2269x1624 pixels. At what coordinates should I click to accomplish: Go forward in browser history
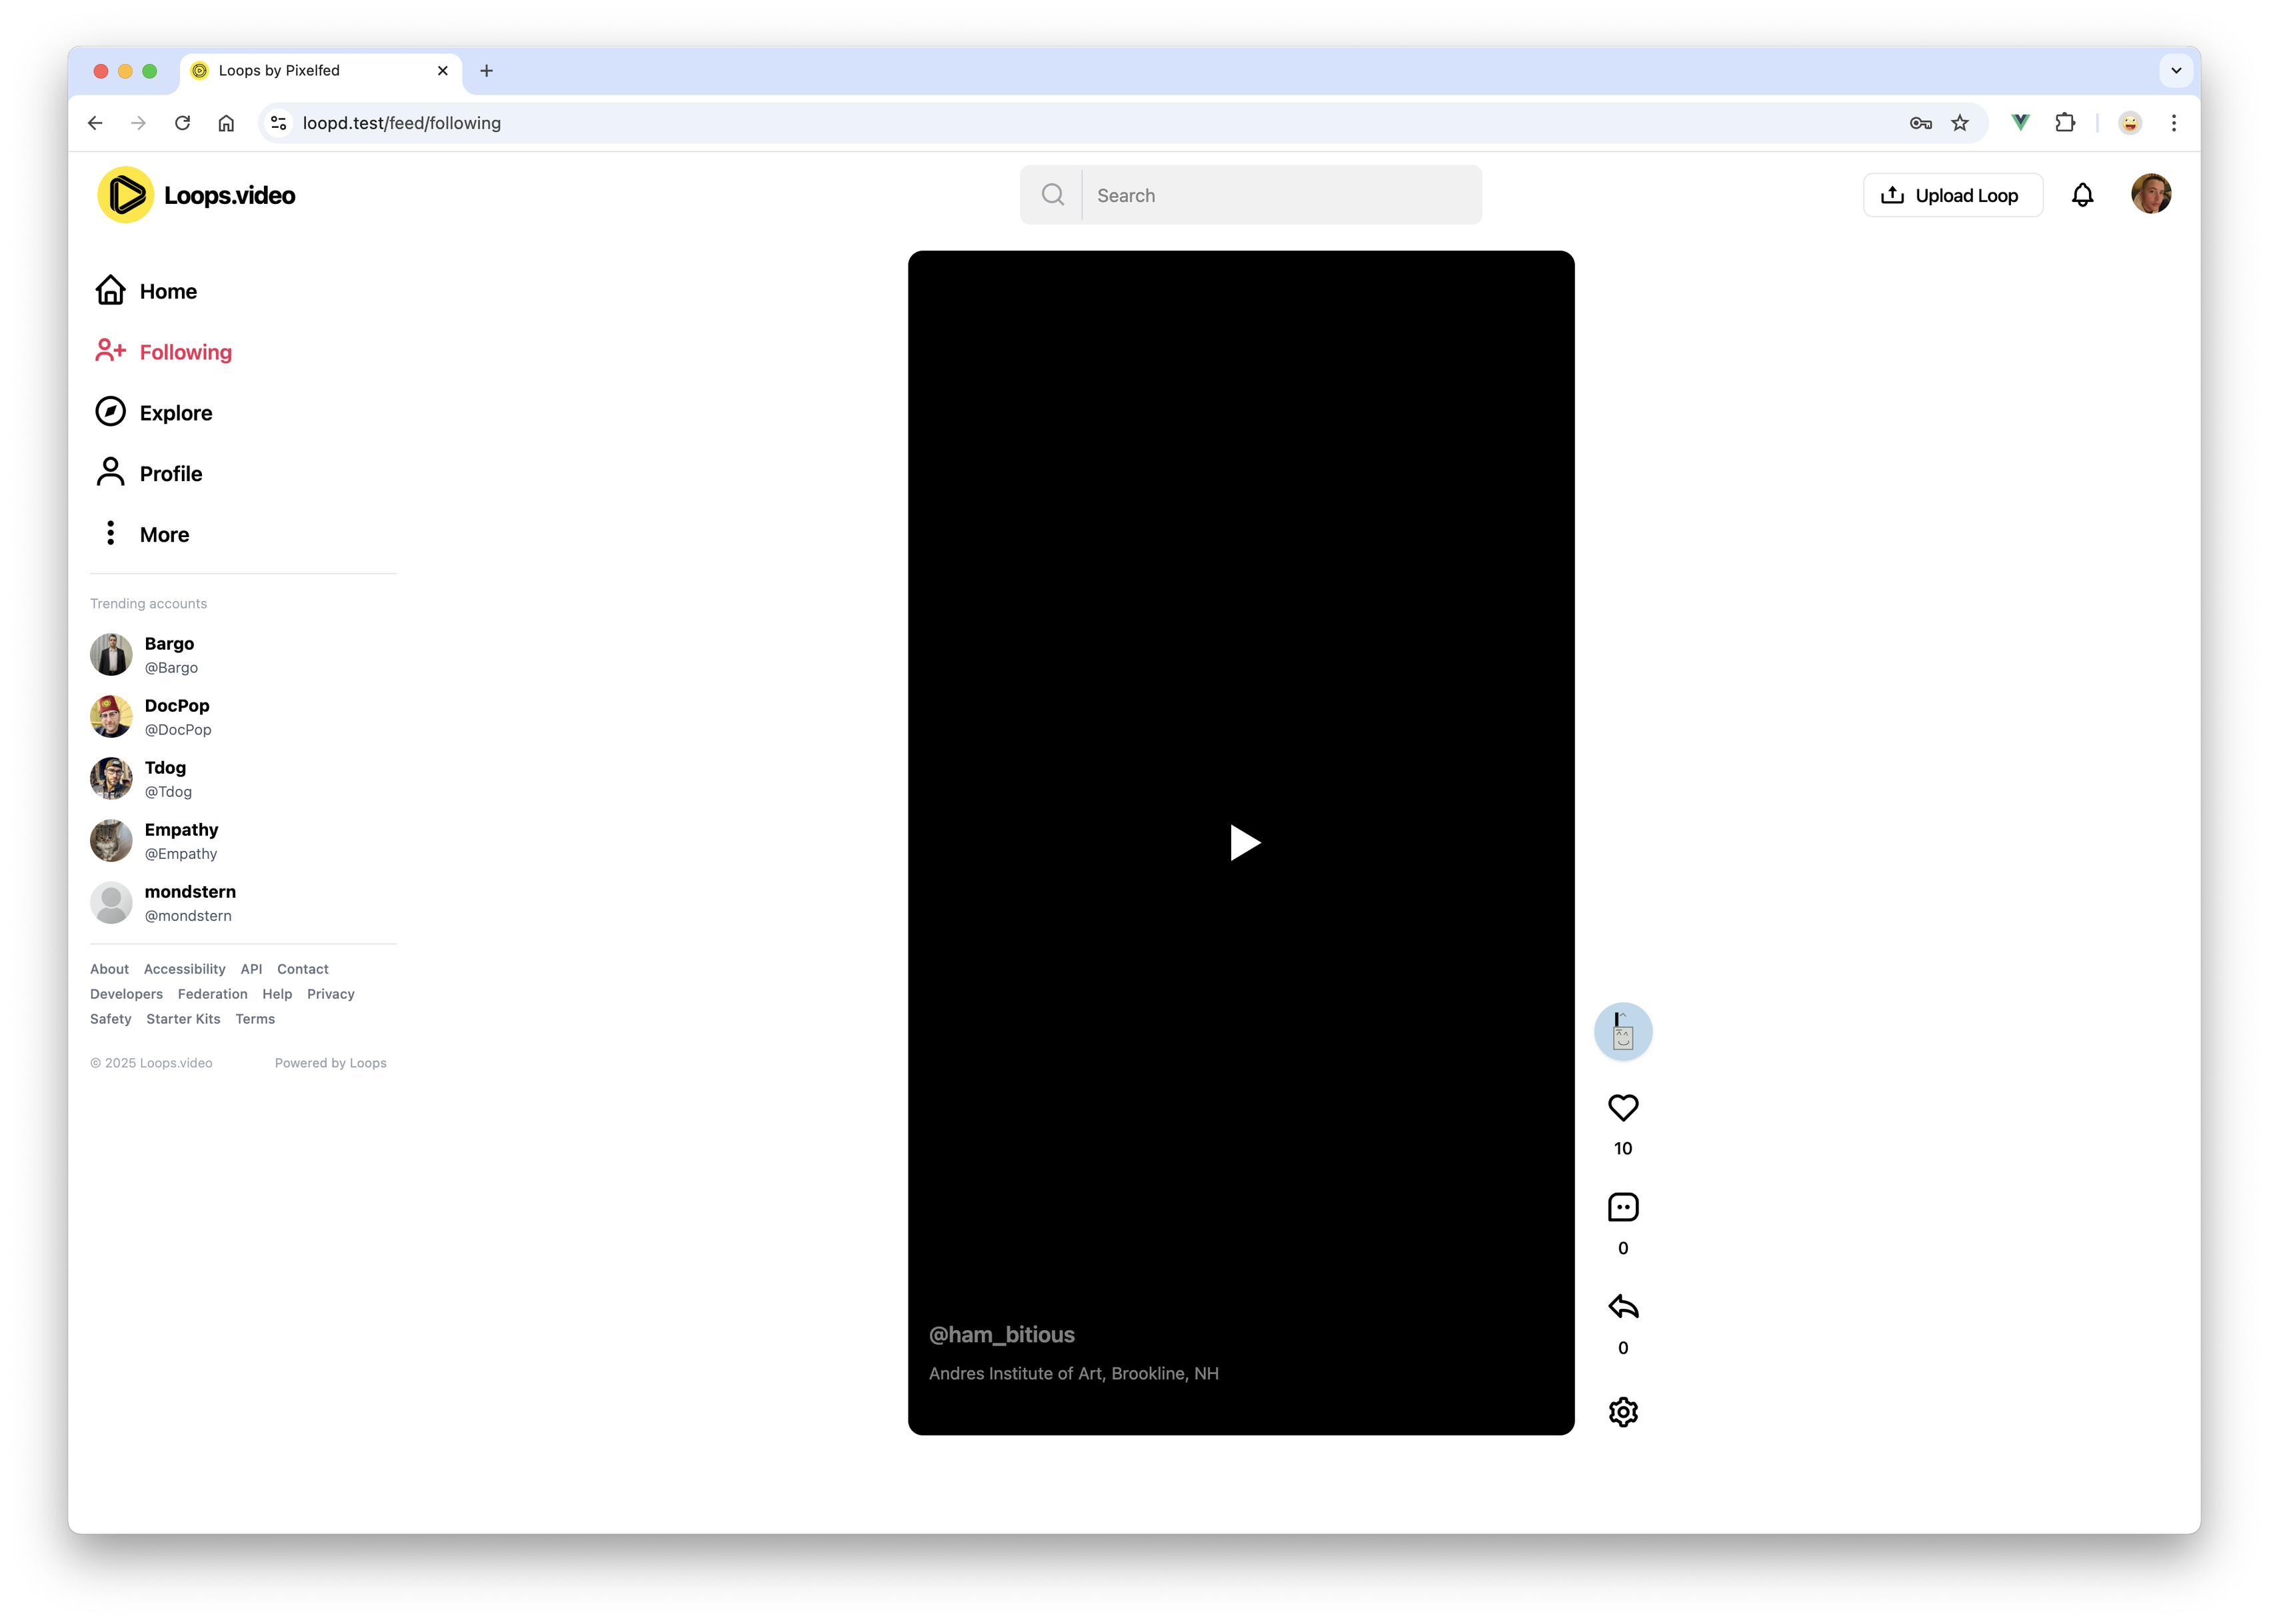coord(138,123)
